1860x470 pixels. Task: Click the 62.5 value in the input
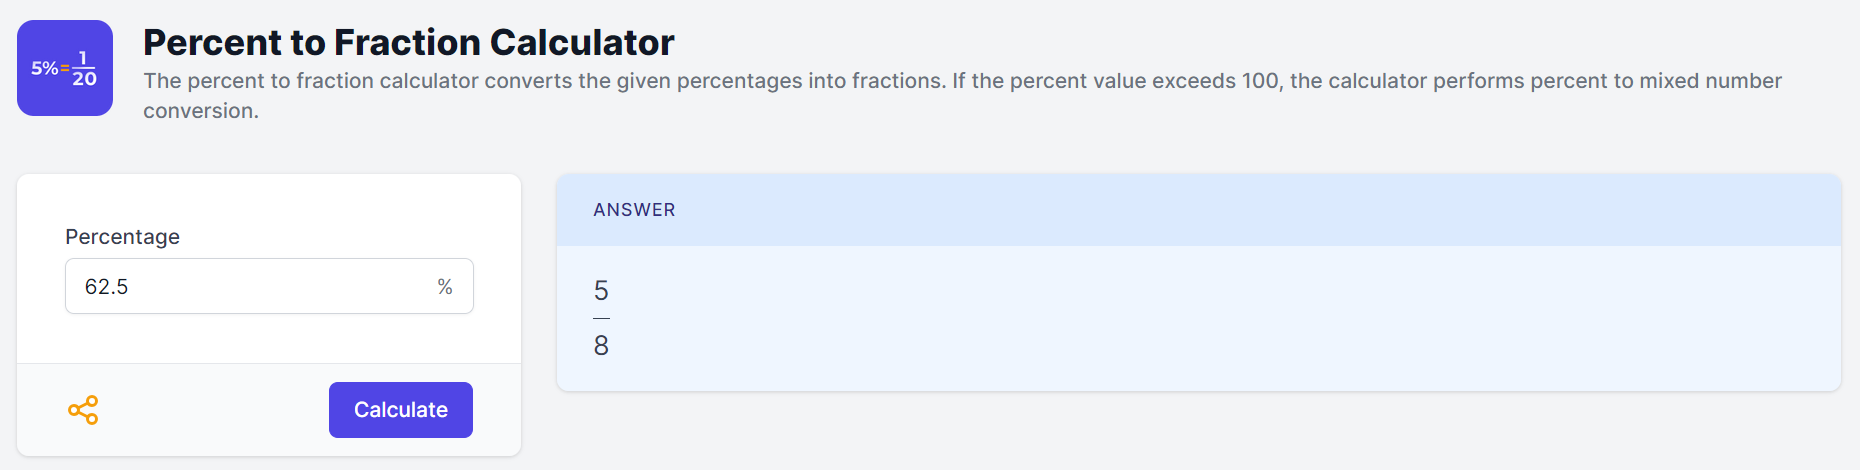[107, 287]
